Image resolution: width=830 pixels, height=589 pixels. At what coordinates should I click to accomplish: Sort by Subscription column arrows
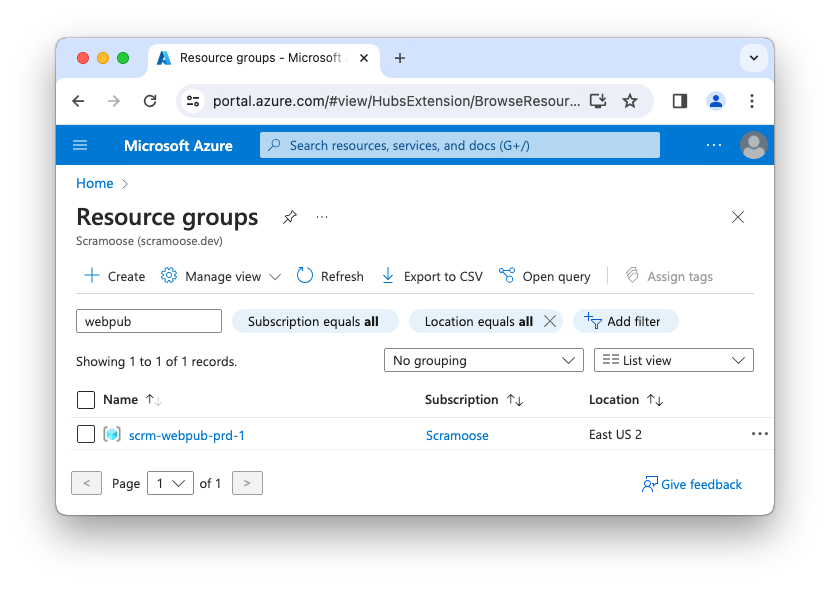515,400
